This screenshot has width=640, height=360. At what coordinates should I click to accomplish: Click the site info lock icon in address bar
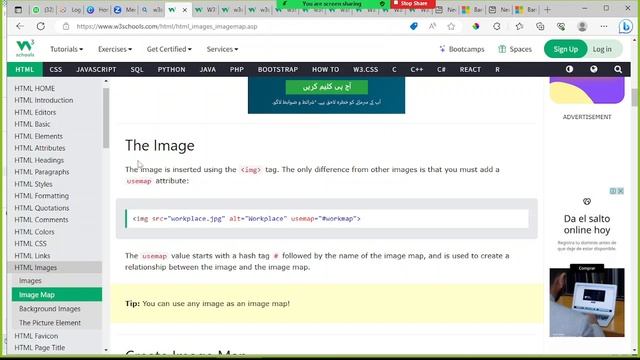[x=66, y=27]
